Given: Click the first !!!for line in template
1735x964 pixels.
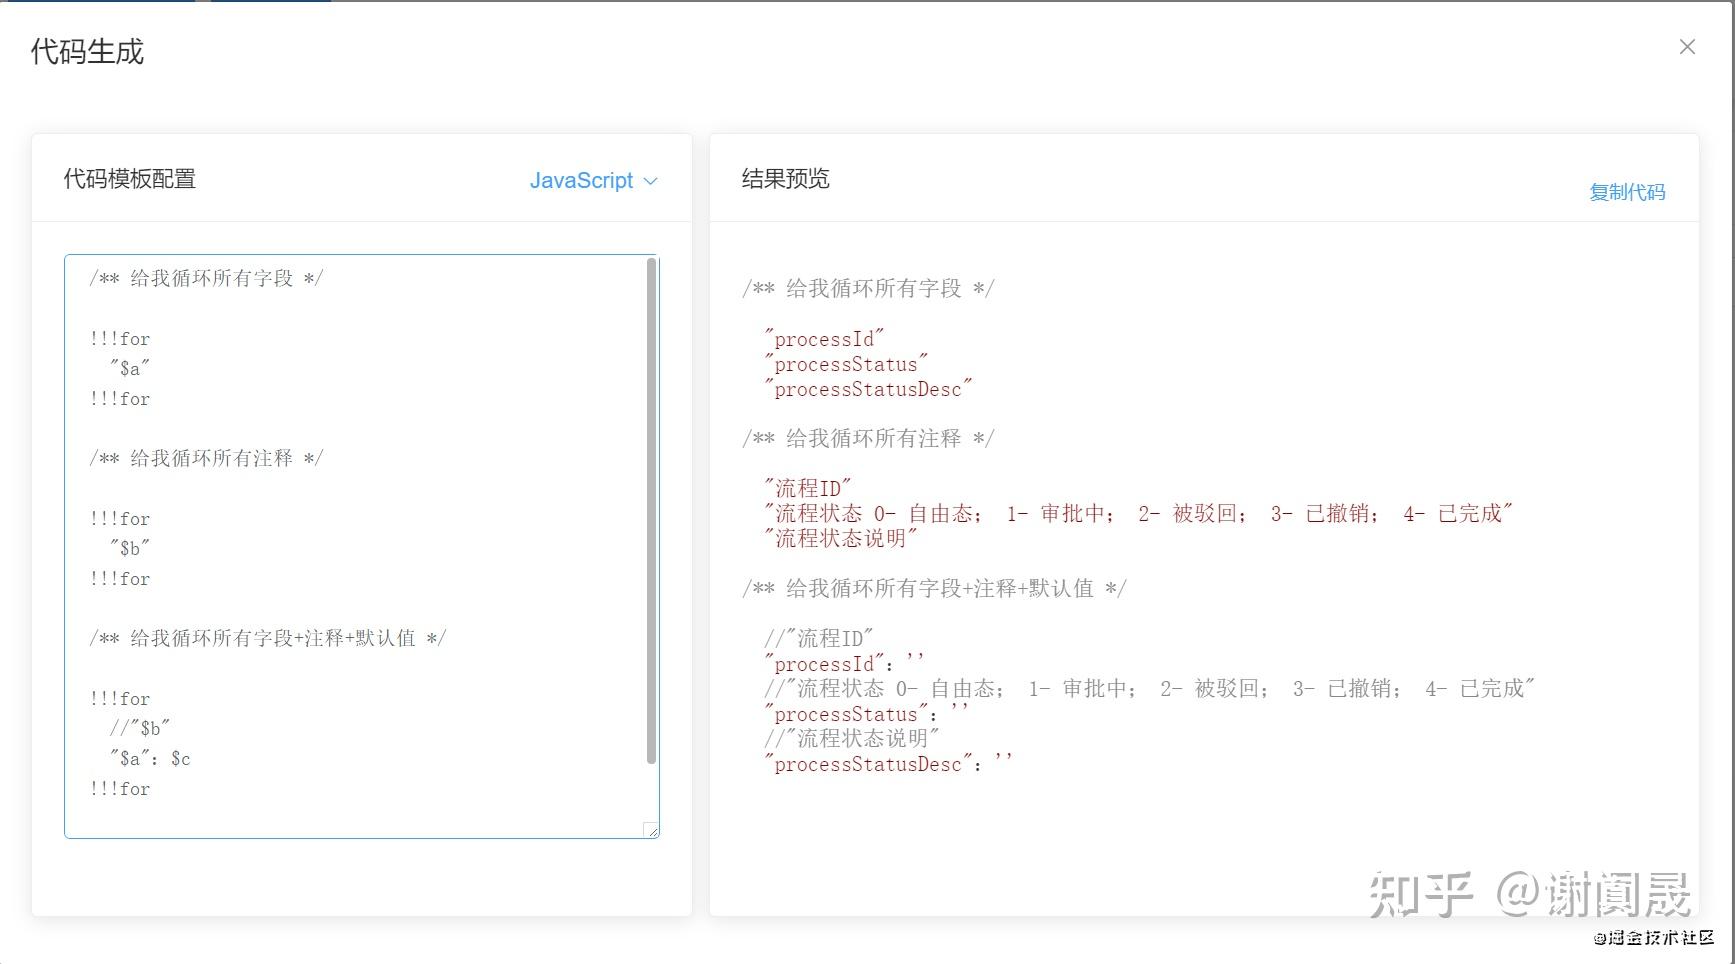Looking at the screenshot, I should pos(119,339).
